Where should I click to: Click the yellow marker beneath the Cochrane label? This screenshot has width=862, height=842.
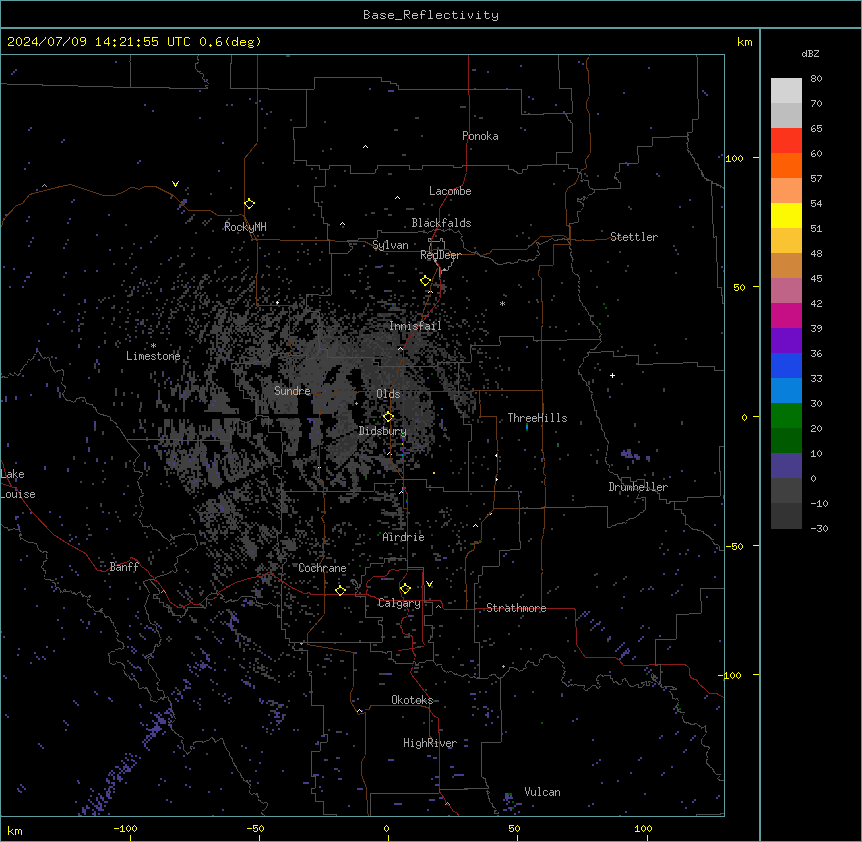(340, 590)
